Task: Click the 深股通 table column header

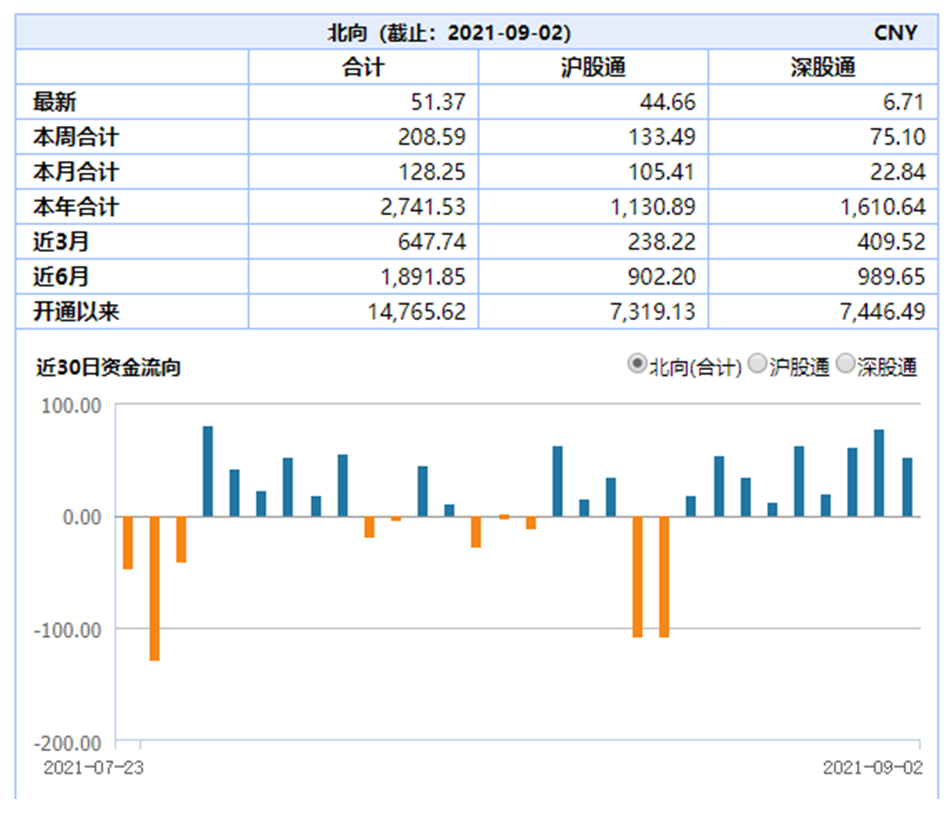Action: [x=822, y=67]
